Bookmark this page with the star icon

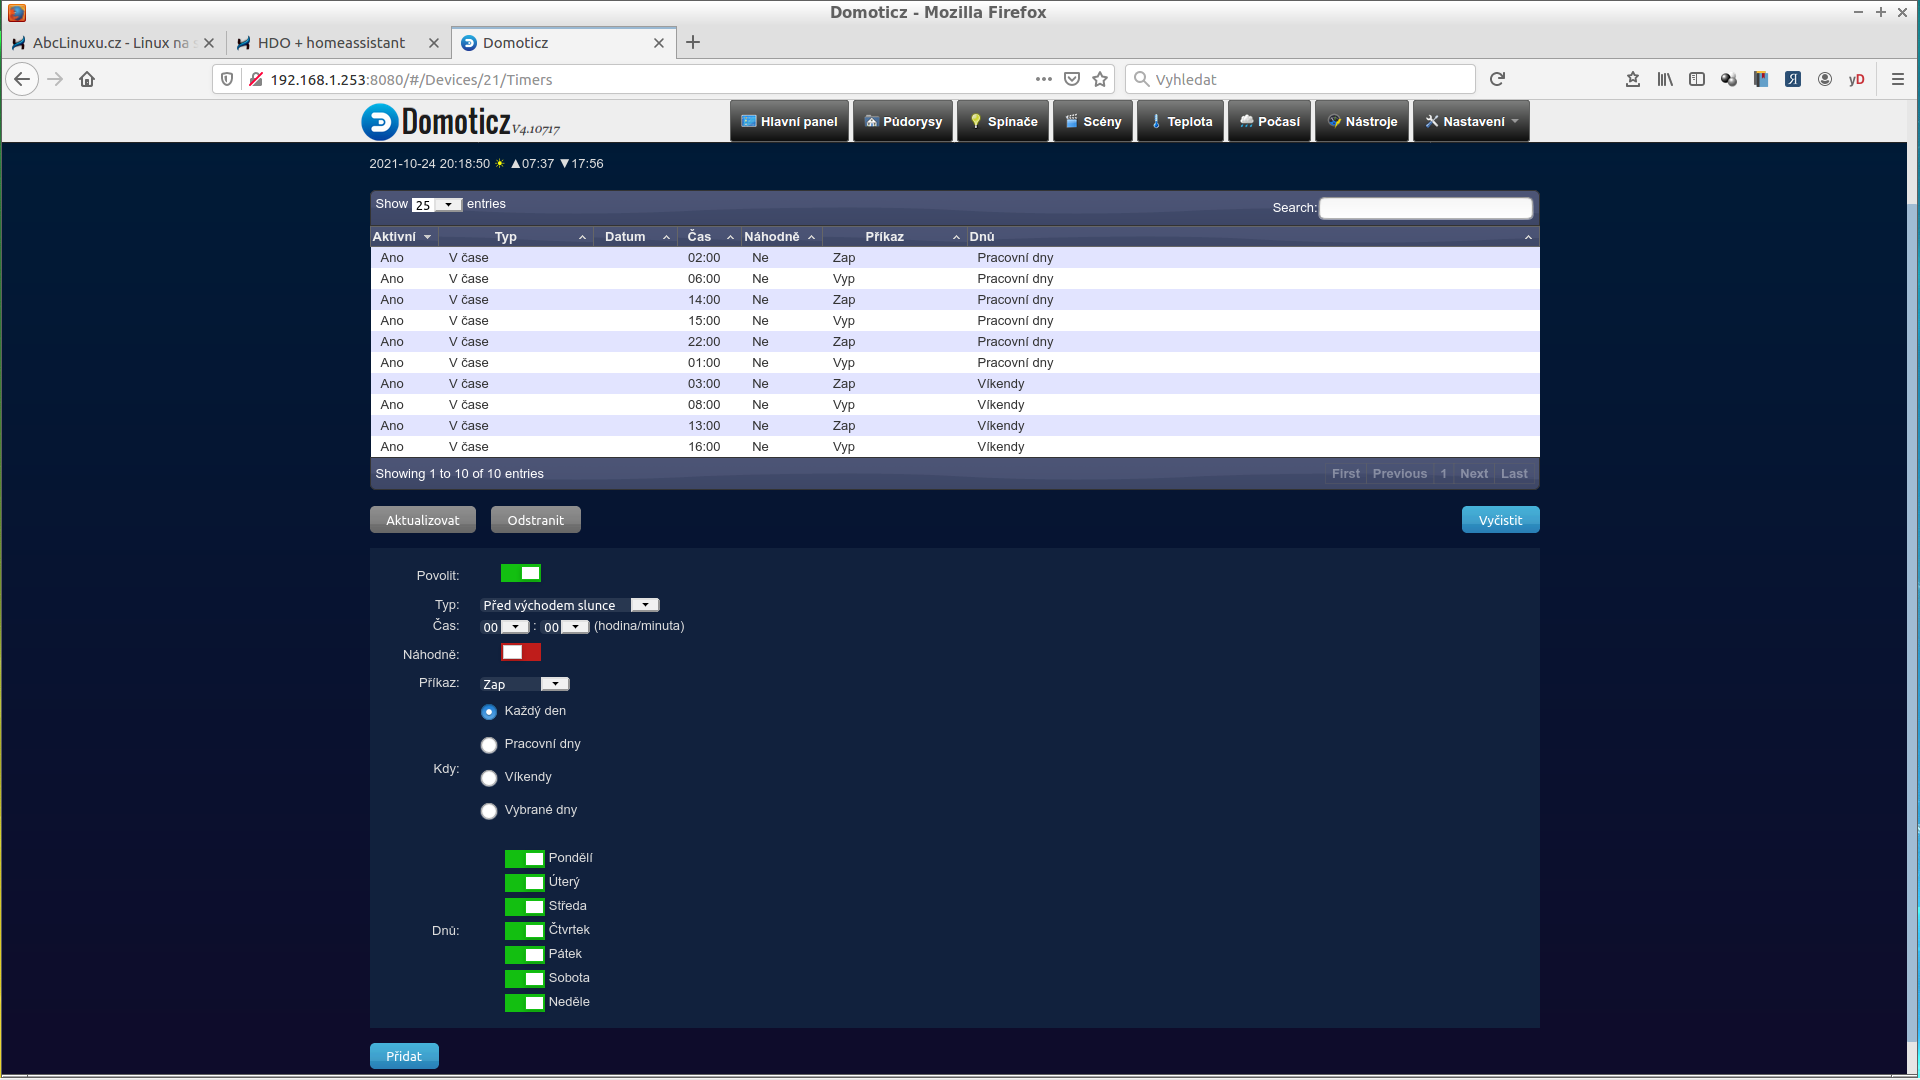coord(1100,79)
